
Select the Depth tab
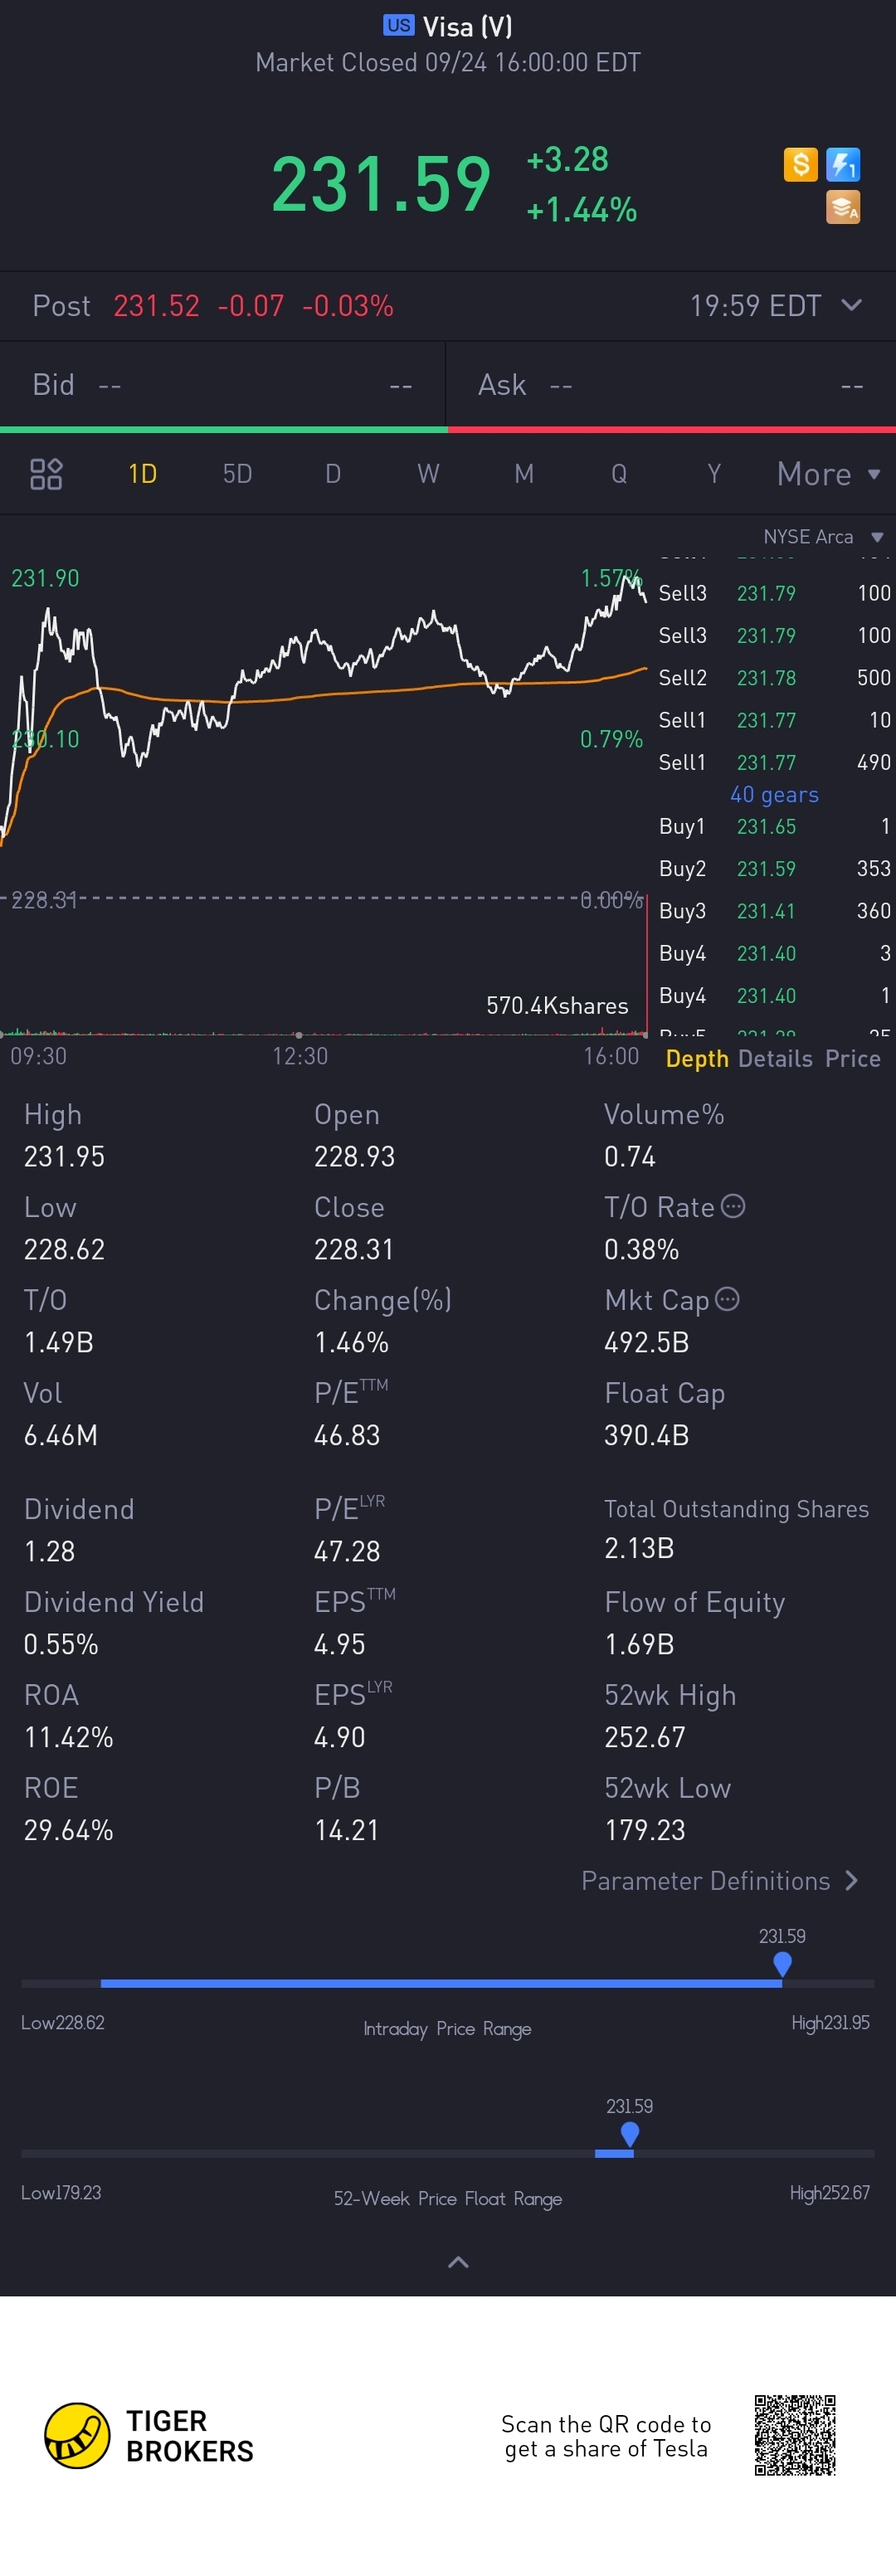(x=697, y=1058)
